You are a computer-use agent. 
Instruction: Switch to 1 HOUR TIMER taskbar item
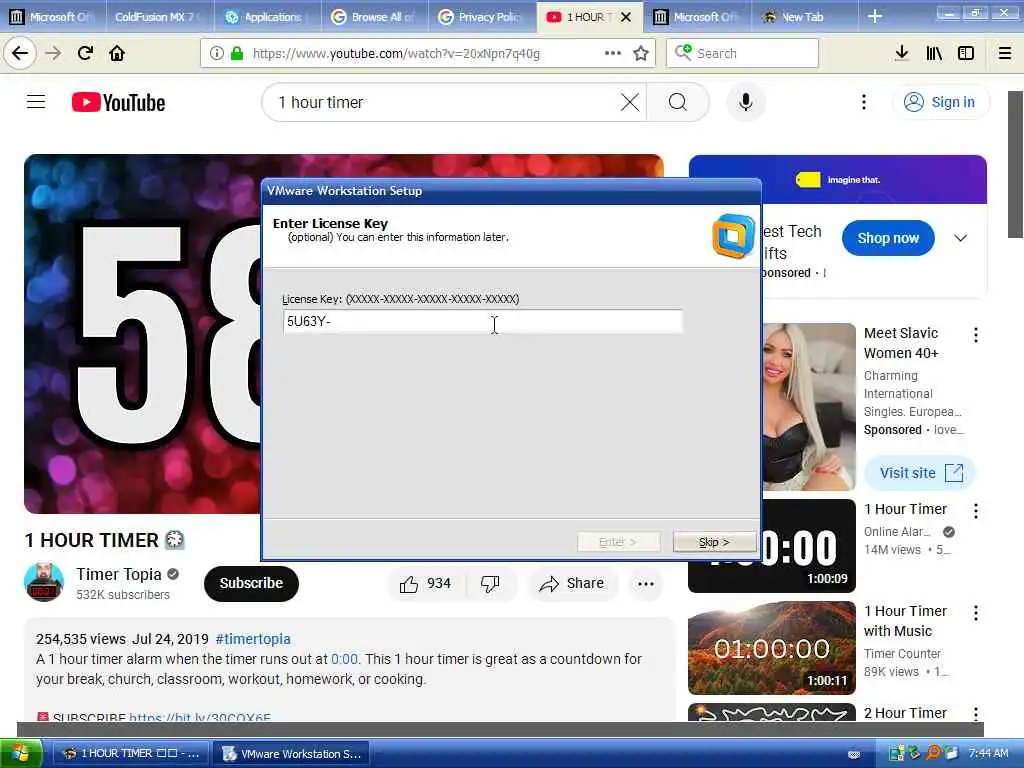tap(131, 754)
